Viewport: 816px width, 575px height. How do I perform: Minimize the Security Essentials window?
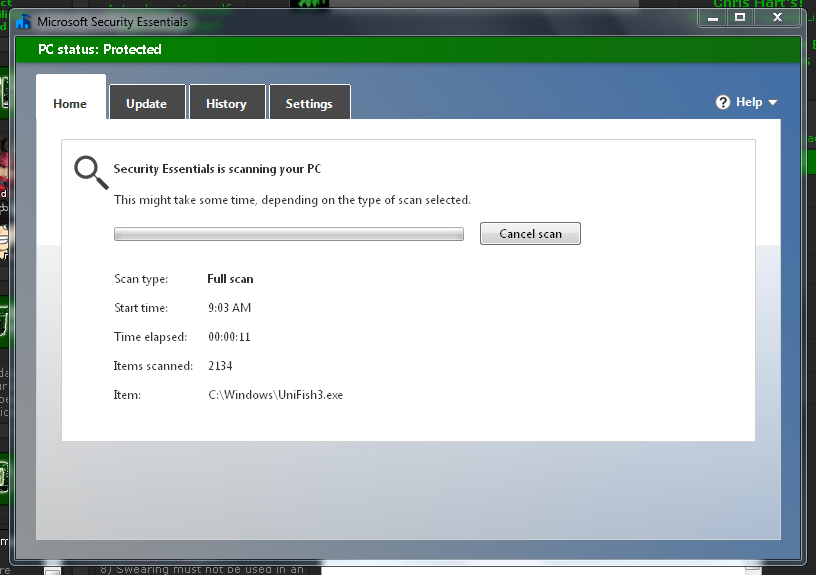tap(713, 18)
